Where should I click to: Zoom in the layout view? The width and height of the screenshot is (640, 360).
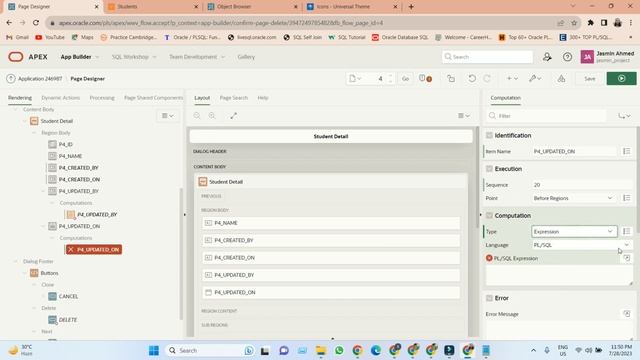coord(212,116)
